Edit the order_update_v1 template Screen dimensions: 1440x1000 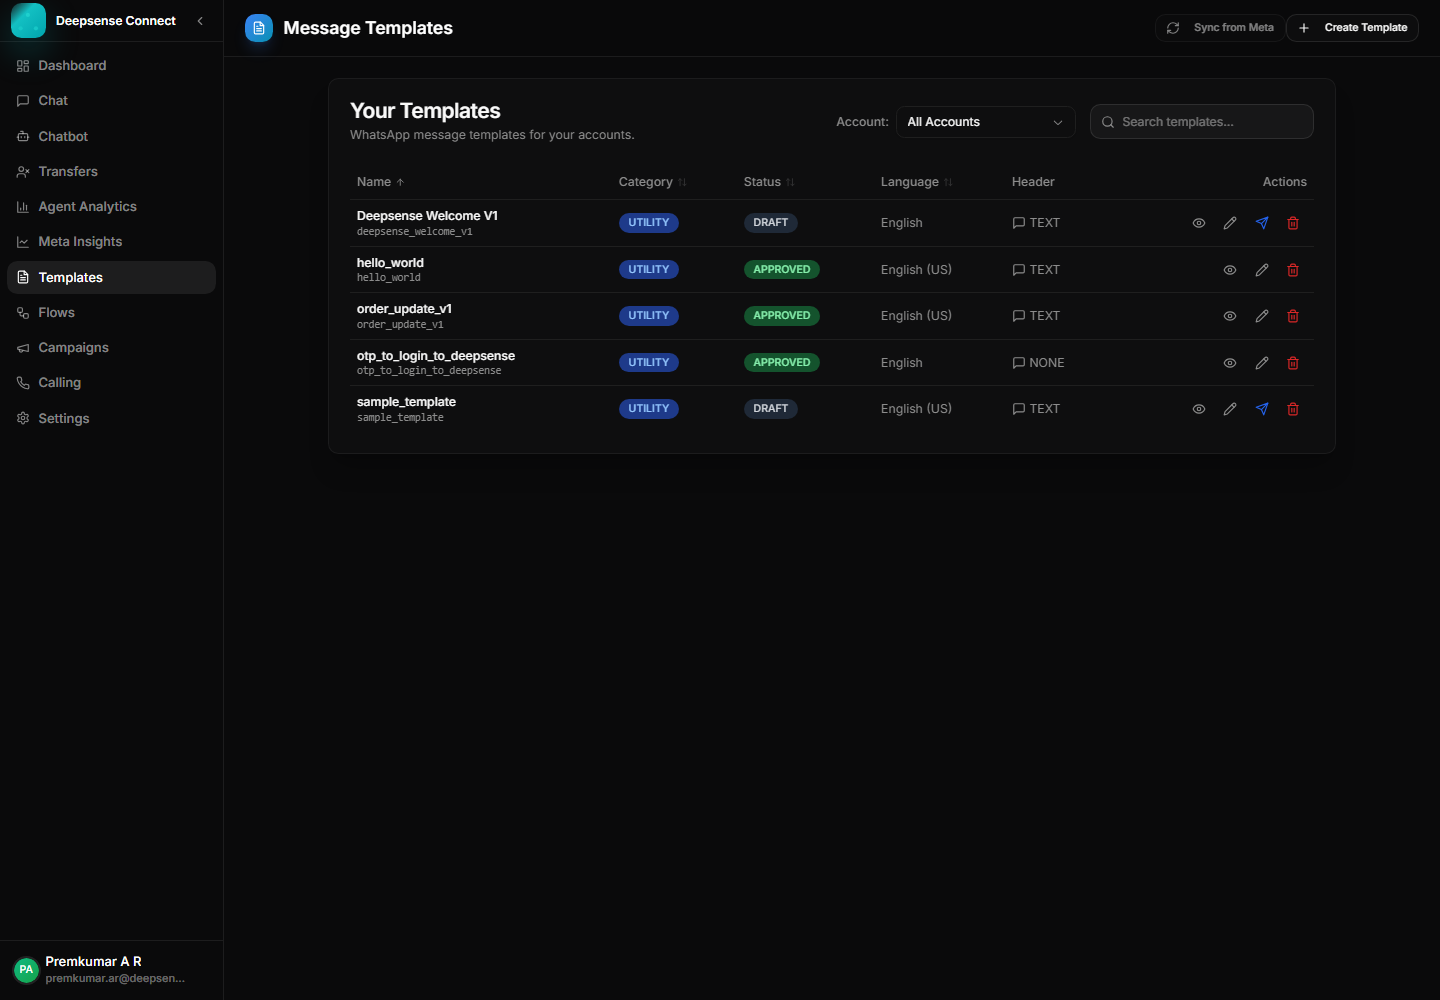(x=1262, y=316)
